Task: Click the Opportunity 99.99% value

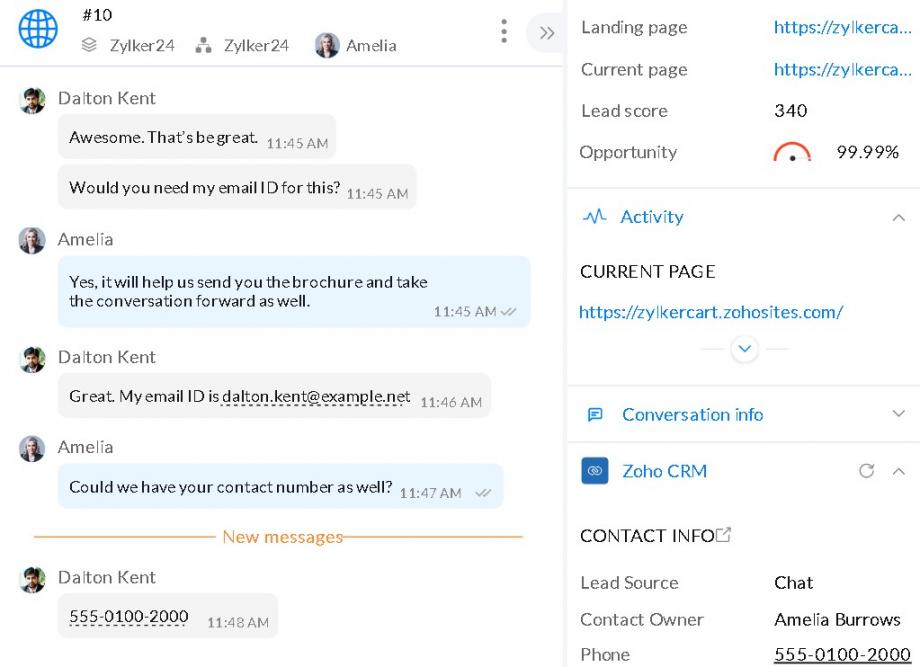Action: pyautogui.click(x=867, y=153)
